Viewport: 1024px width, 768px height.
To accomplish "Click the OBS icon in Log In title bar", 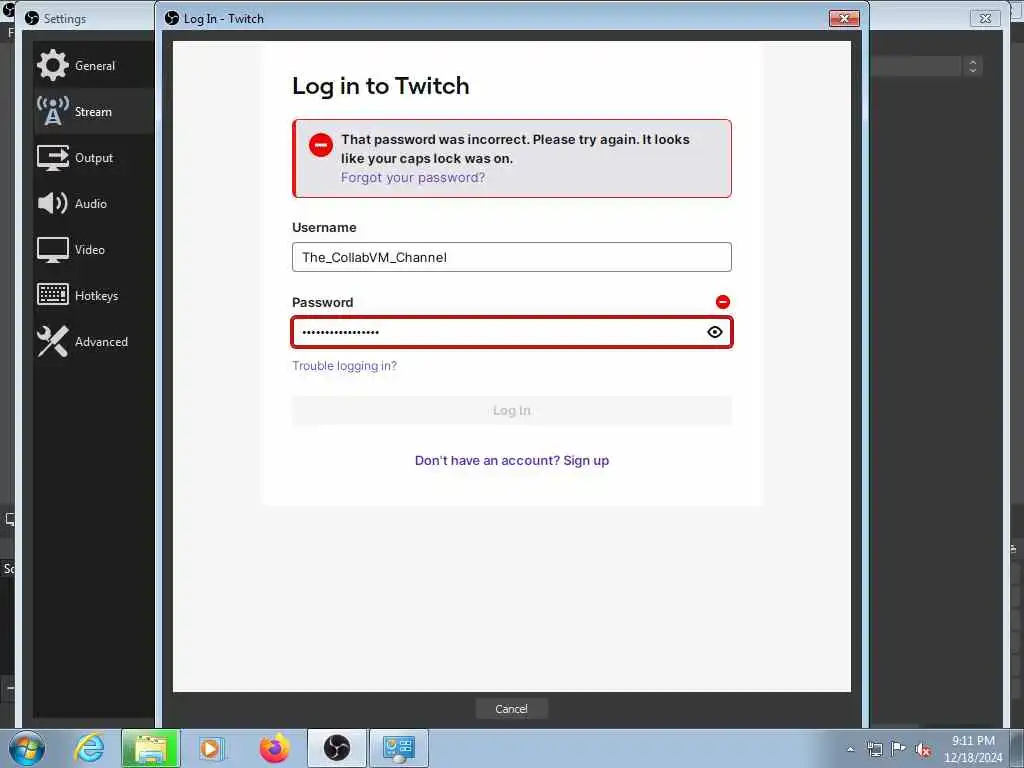I will 172,18.
